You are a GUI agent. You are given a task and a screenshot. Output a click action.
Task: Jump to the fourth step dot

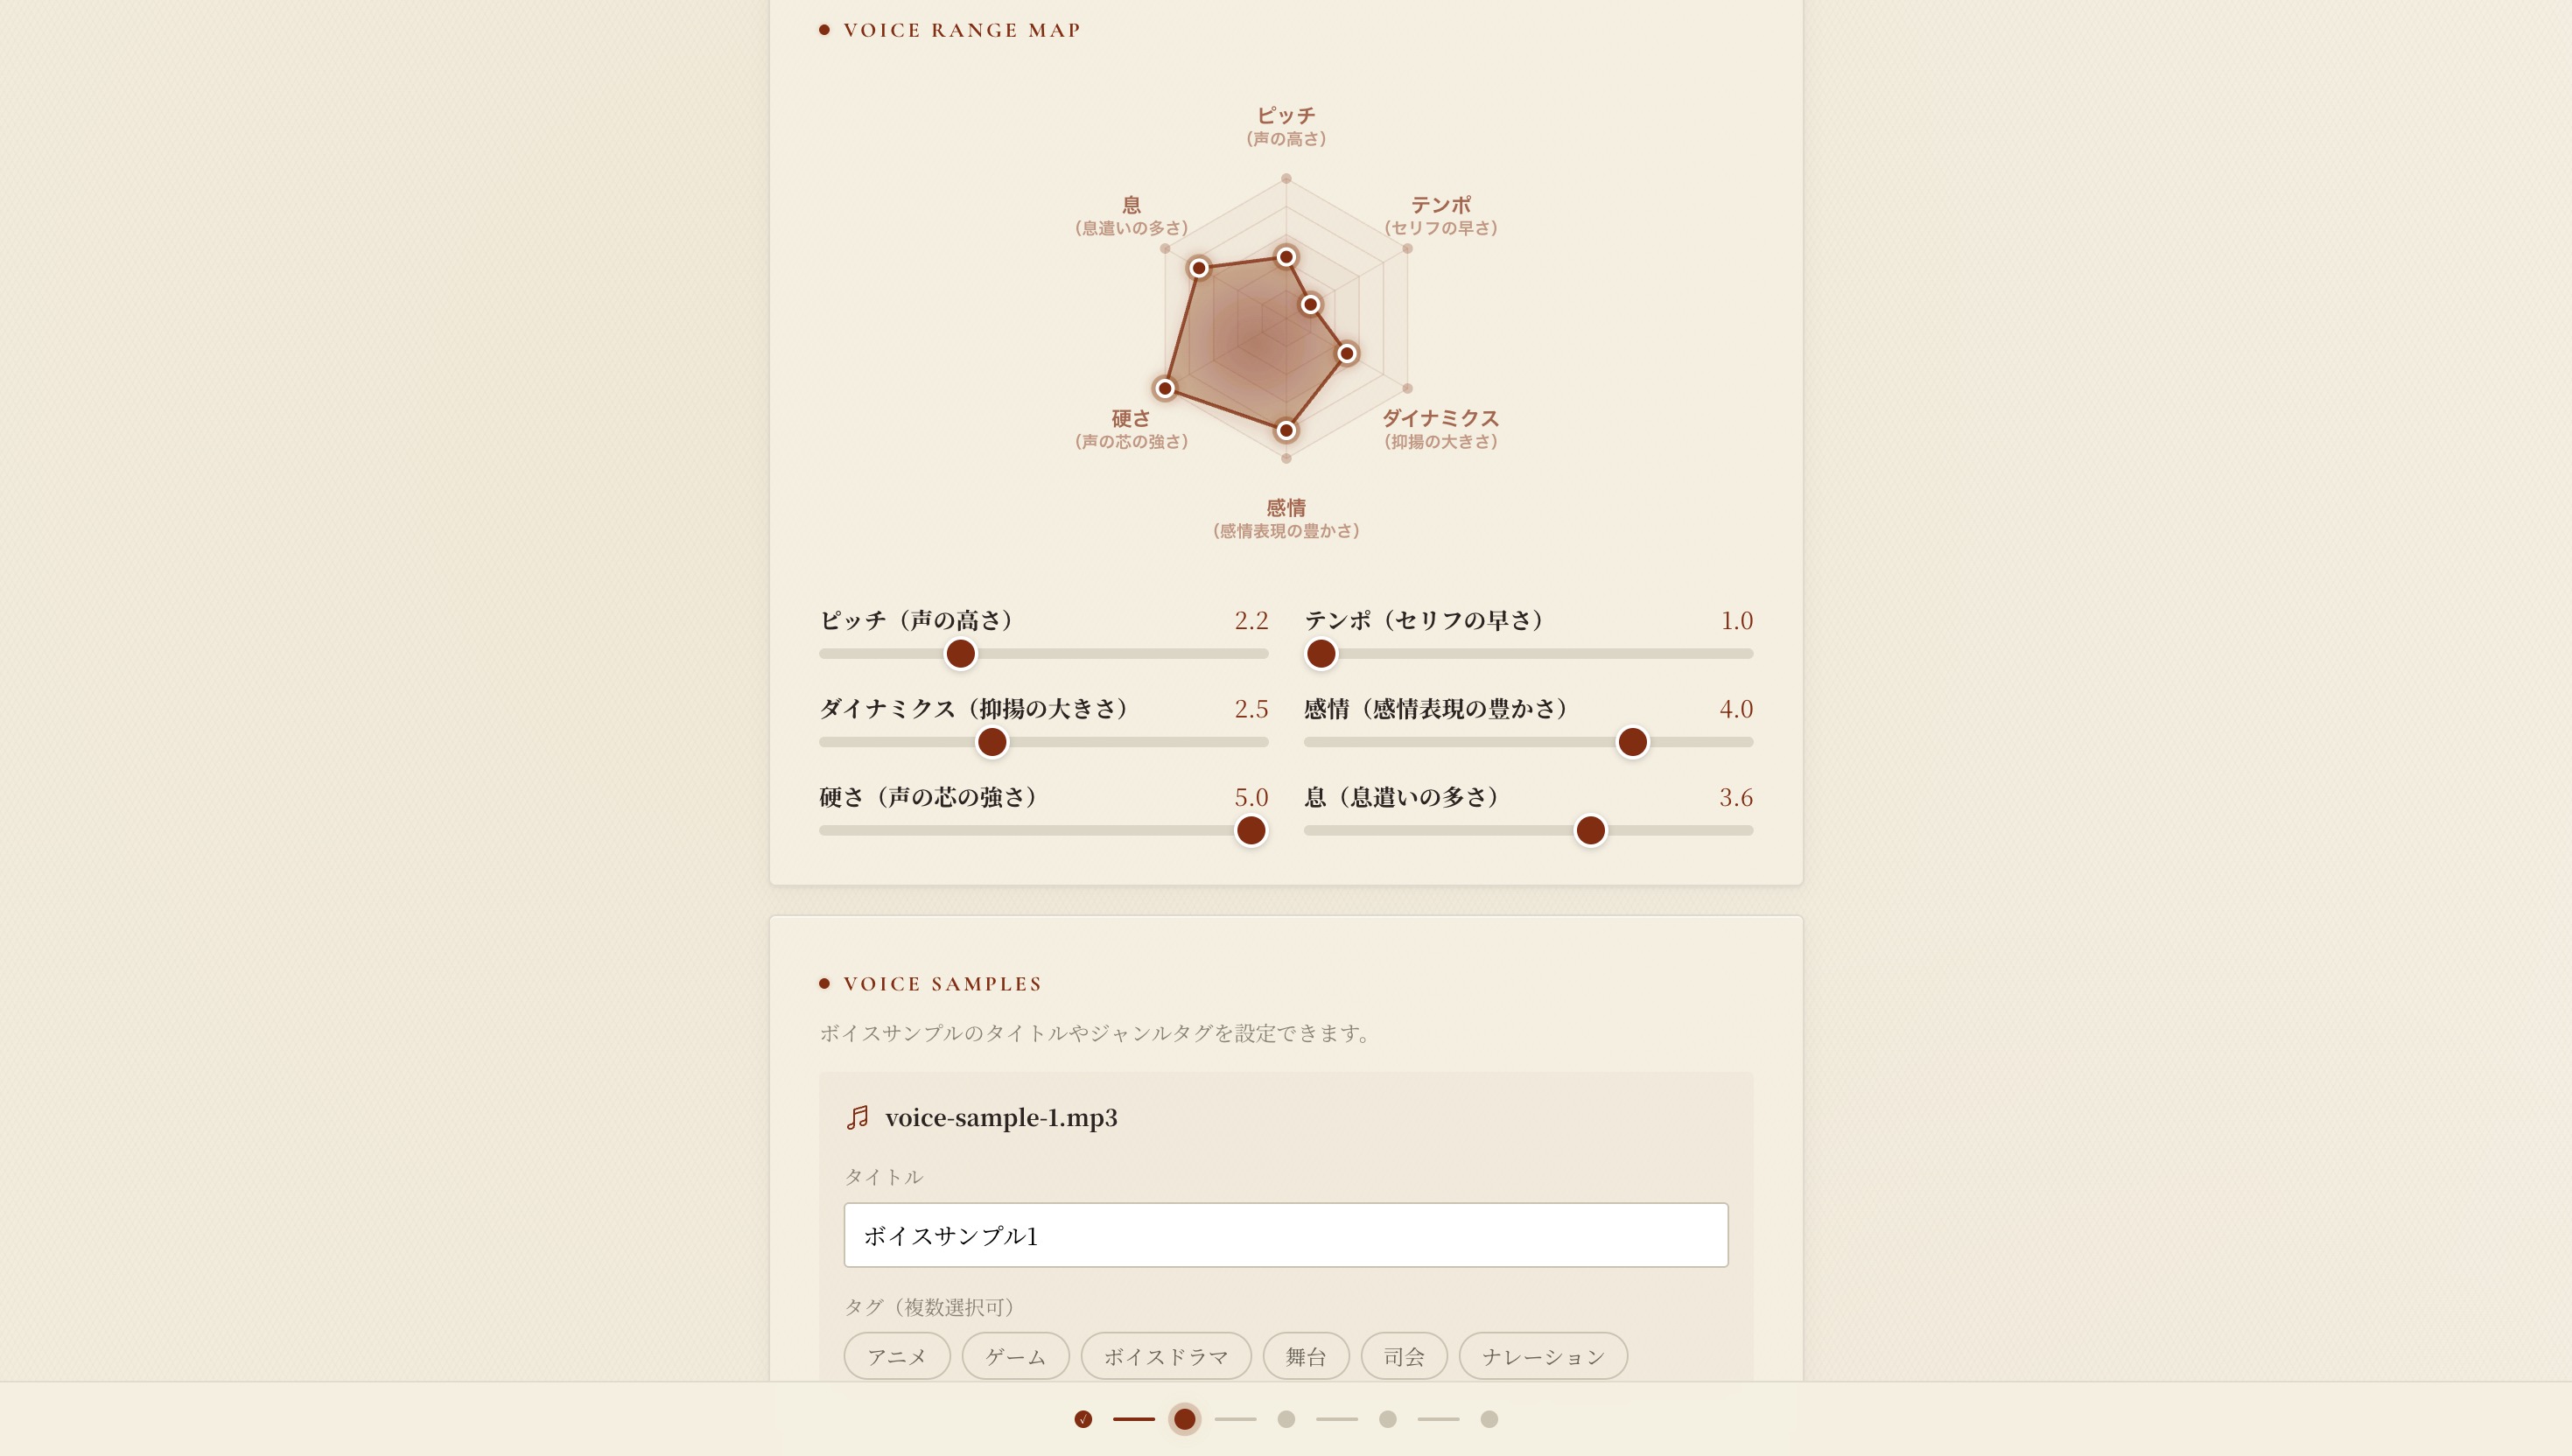tap(1387, 1419)
